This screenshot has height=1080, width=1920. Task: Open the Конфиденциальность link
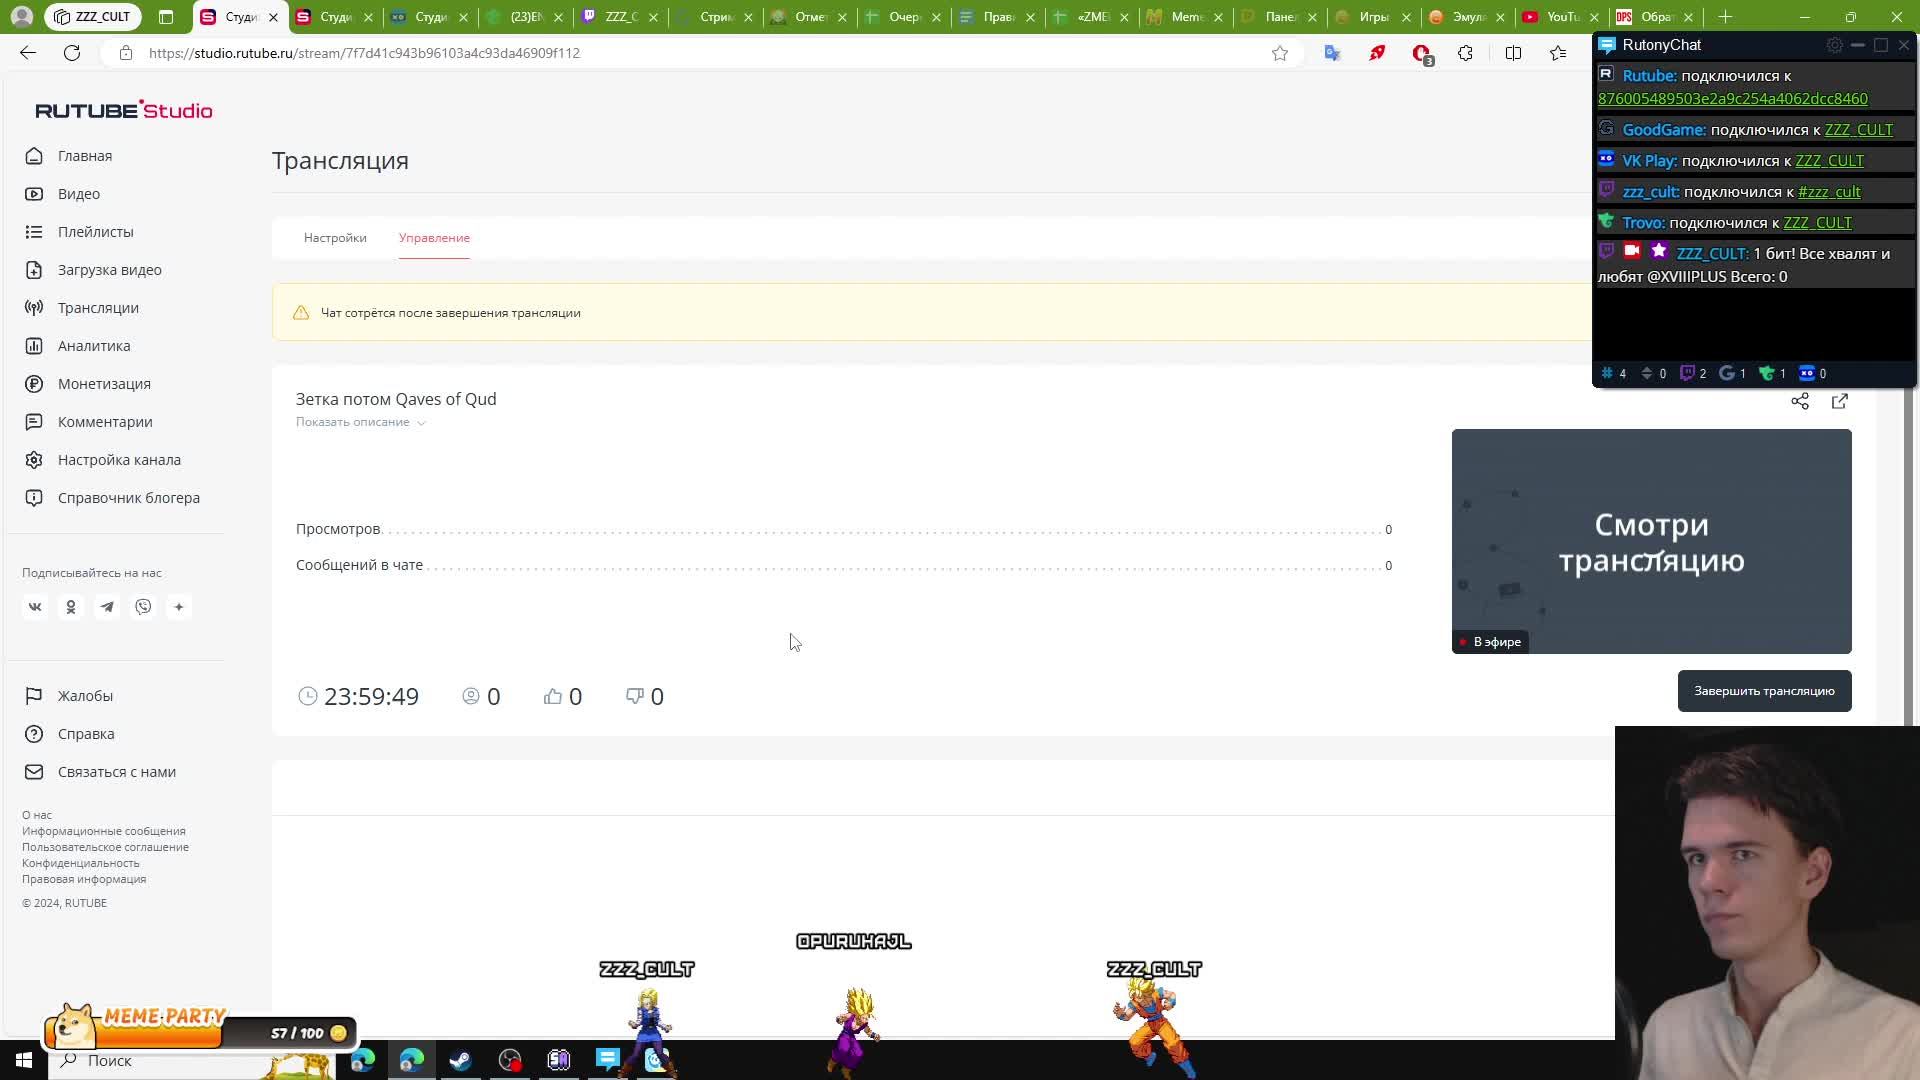pos(81,863)
